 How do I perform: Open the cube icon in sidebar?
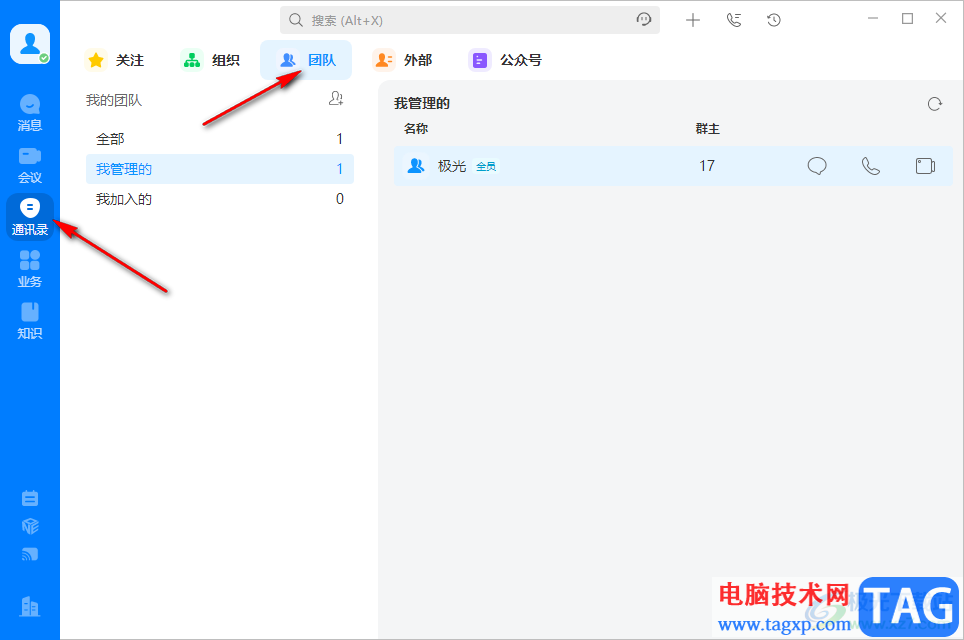coord(30,526)
